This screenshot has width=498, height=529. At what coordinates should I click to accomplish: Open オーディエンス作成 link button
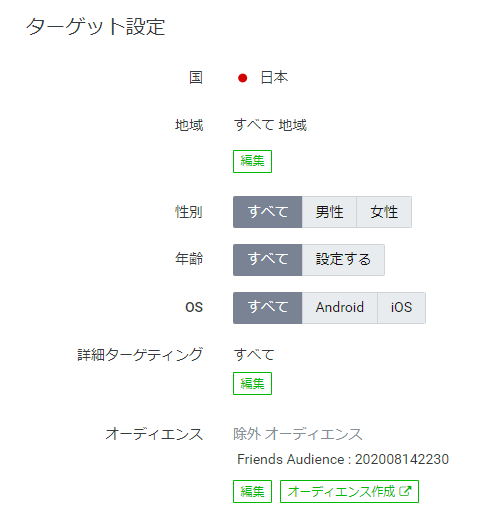point(349,491)
